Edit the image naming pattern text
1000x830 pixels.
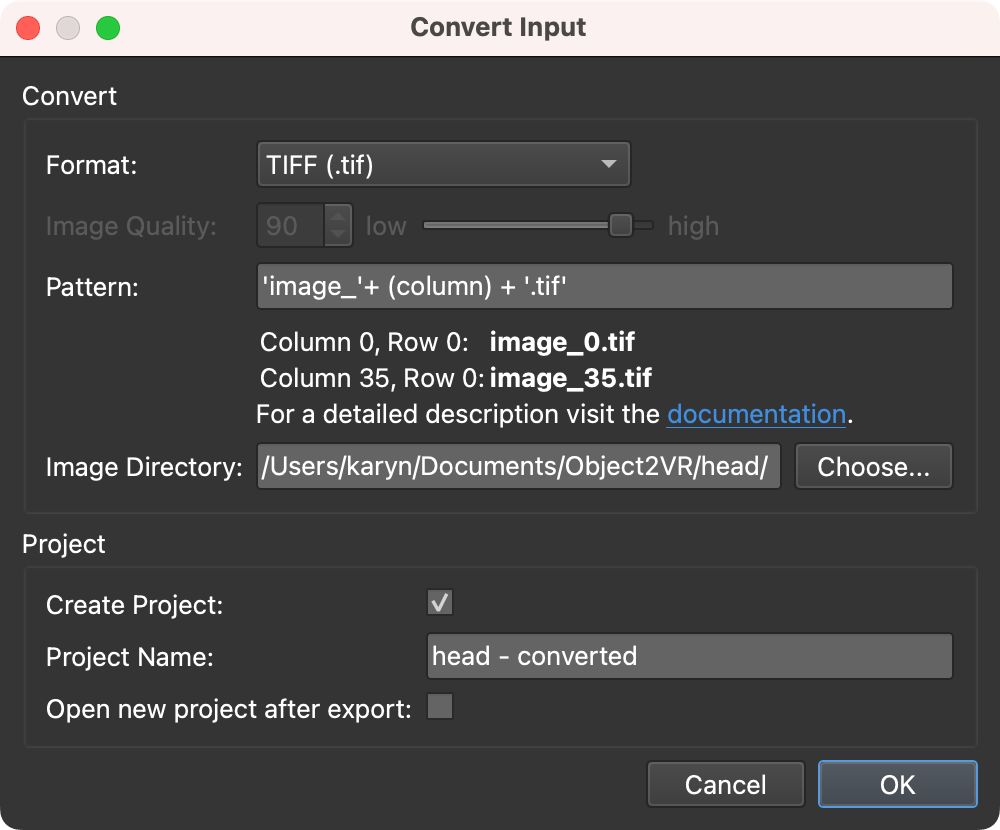(604, 287)
